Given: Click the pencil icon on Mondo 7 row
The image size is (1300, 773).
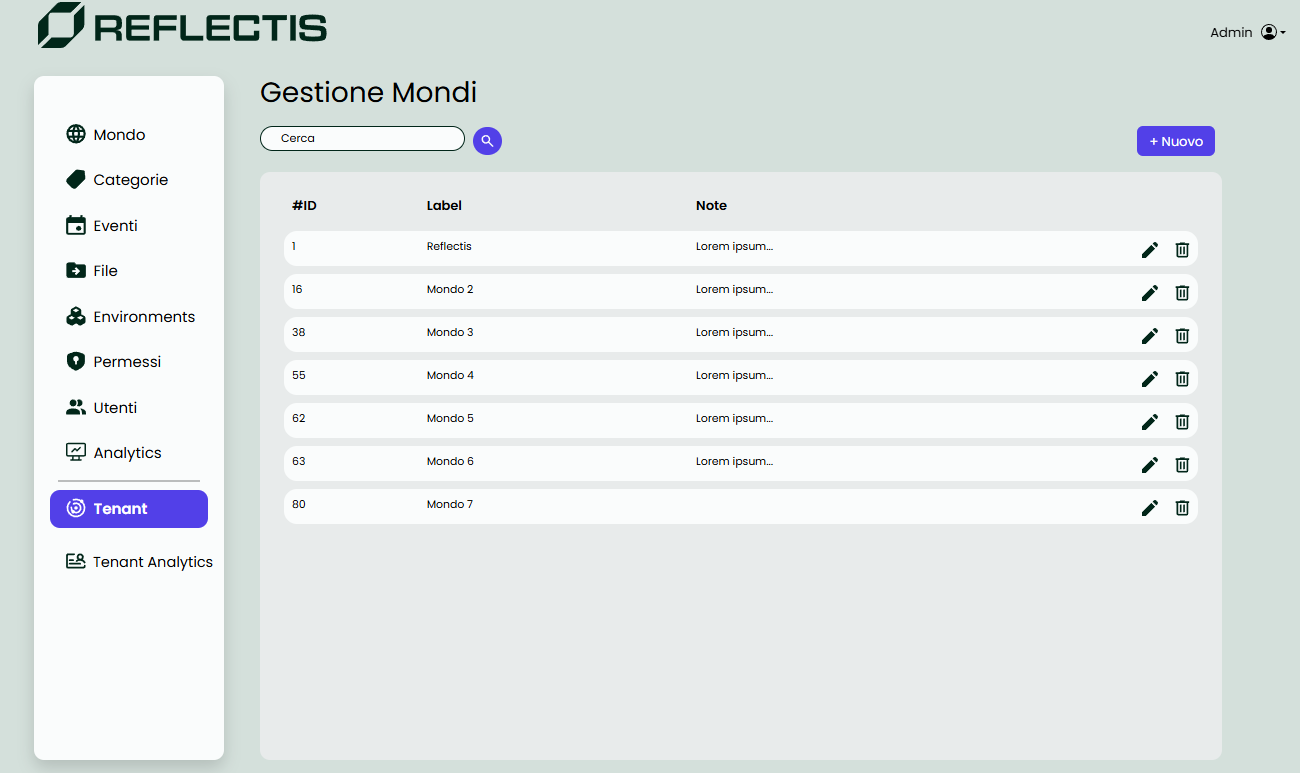Looking at the screenshot, I should pos(1150,508).
